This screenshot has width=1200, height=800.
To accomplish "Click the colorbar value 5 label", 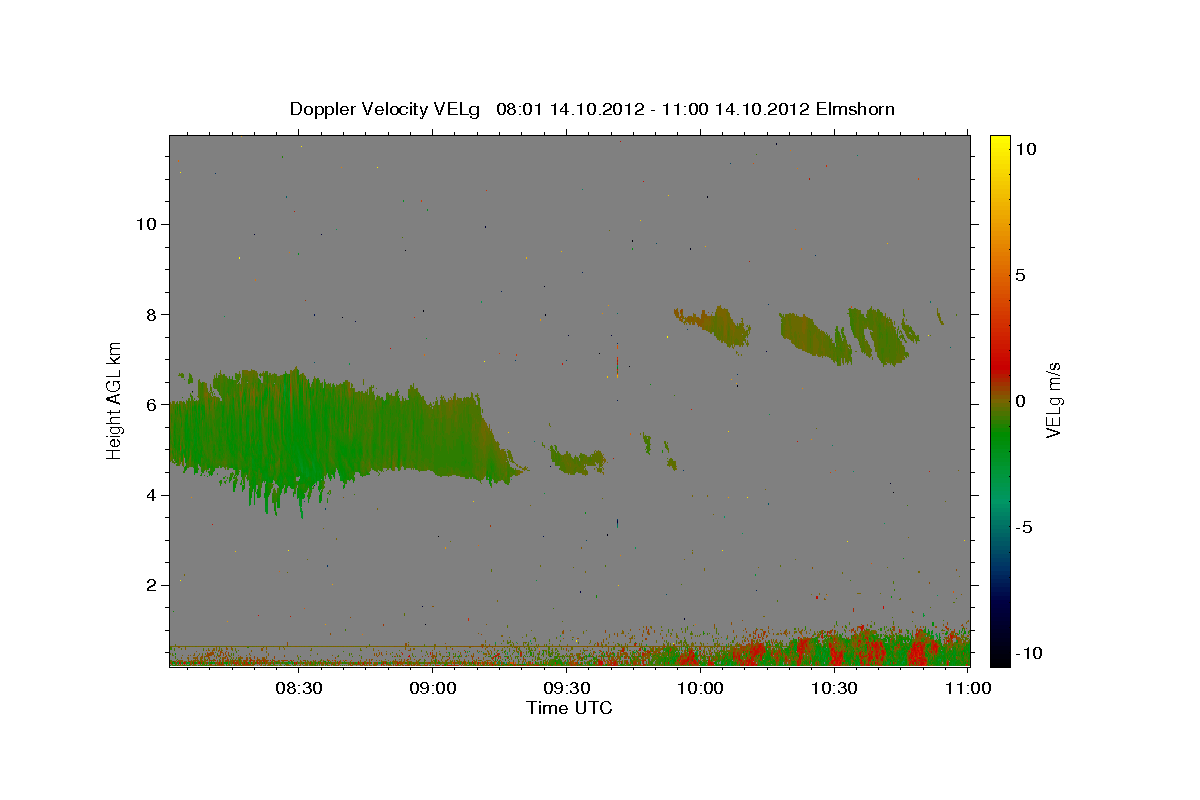I will (x=1020, y=274).
